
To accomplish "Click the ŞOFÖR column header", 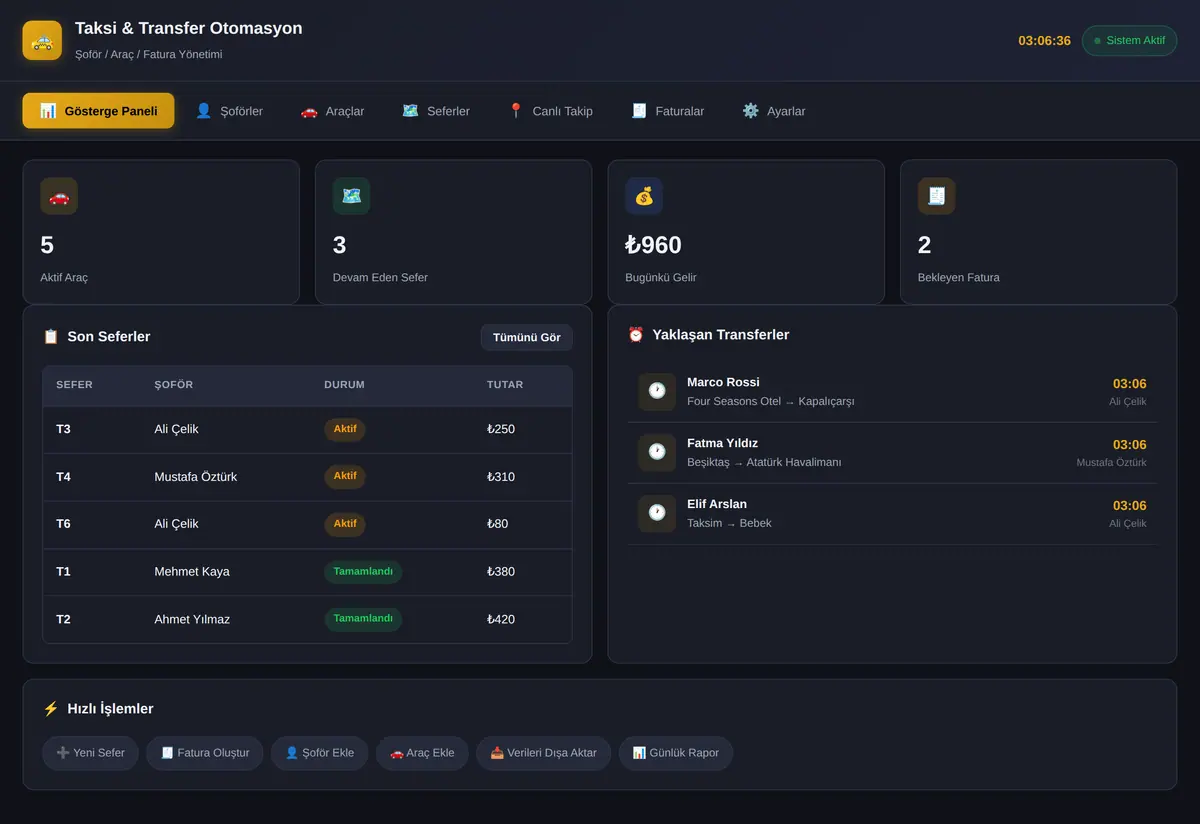I will pos(174,385).
